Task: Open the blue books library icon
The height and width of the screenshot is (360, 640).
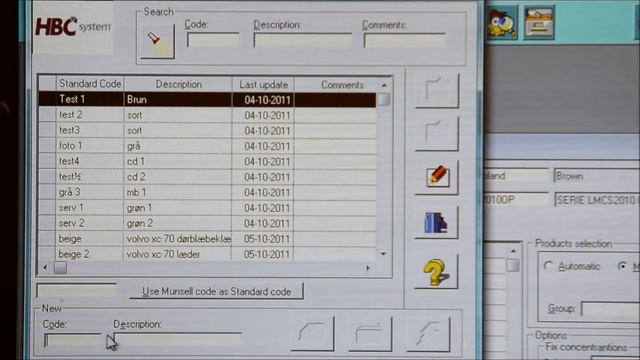Action: tap(437, 222)
